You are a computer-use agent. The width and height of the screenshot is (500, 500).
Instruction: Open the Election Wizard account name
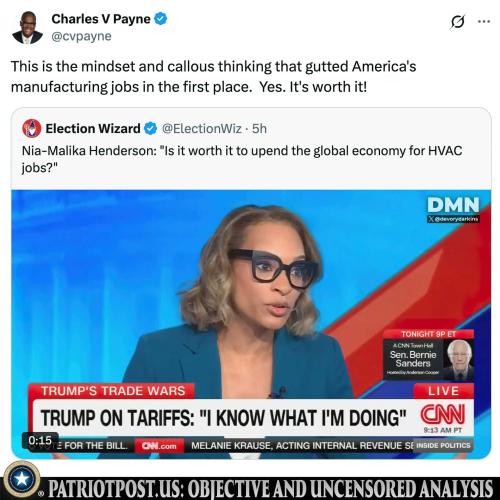(93, 128)
